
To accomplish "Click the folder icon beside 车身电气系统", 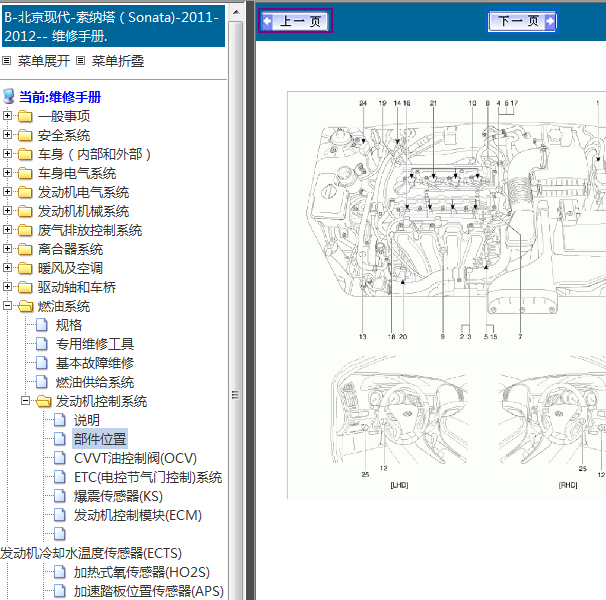I will pyautogui.click(x=25, y=173).
